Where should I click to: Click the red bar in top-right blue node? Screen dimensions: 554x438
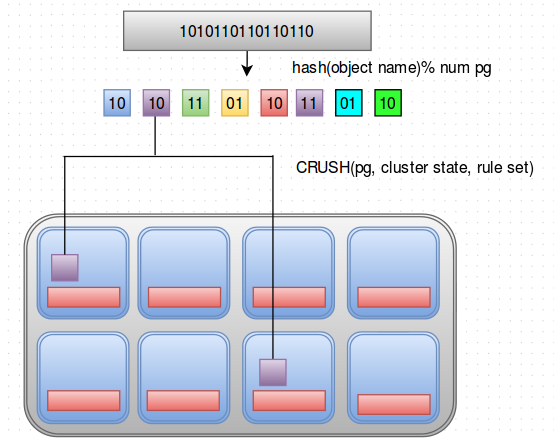[394, 297]
